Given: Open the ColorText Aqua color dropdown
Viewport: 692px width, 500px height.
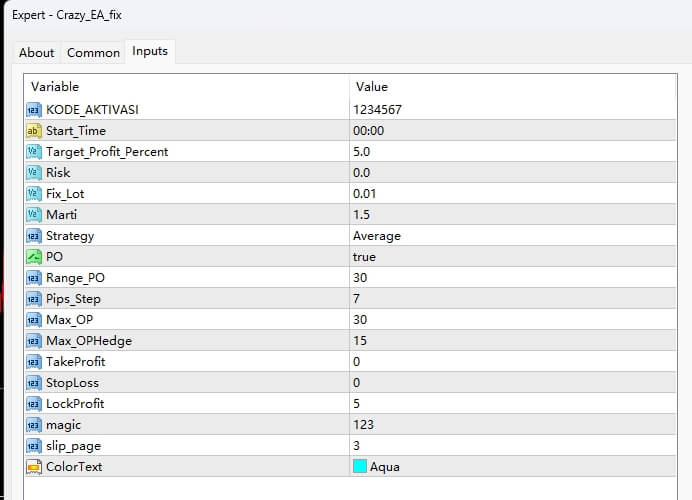Looking at the screenshot, I should [x=385, y=466].
